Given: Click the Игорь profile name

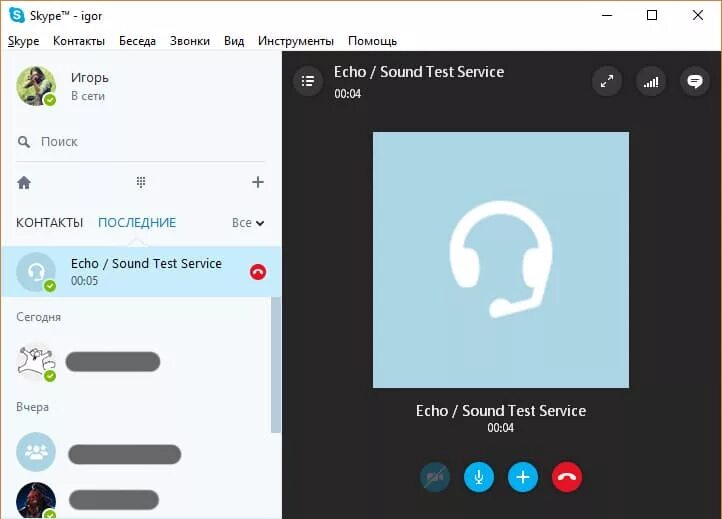Looking at the screenshot, I should coord(90,77).
